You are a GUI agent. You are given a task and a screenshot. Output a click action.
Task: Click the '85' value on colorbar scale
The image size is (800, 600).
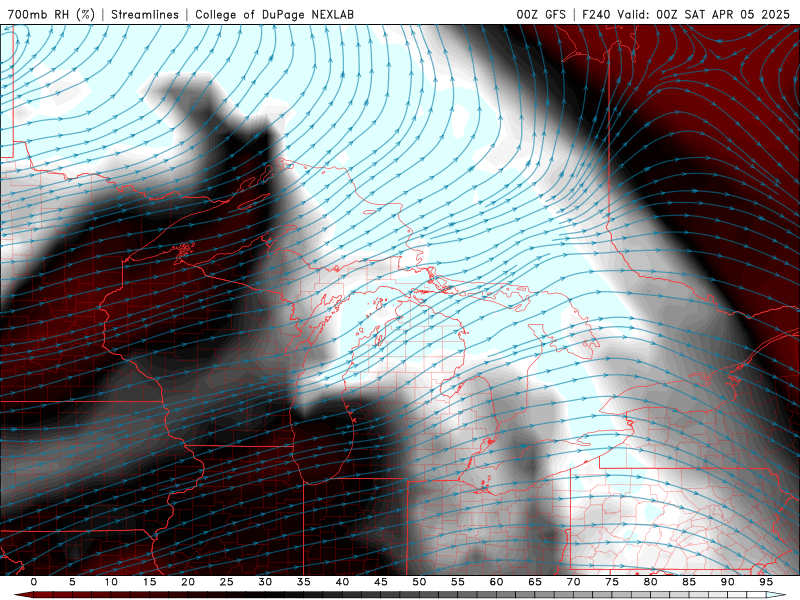[x=689, y=582]
